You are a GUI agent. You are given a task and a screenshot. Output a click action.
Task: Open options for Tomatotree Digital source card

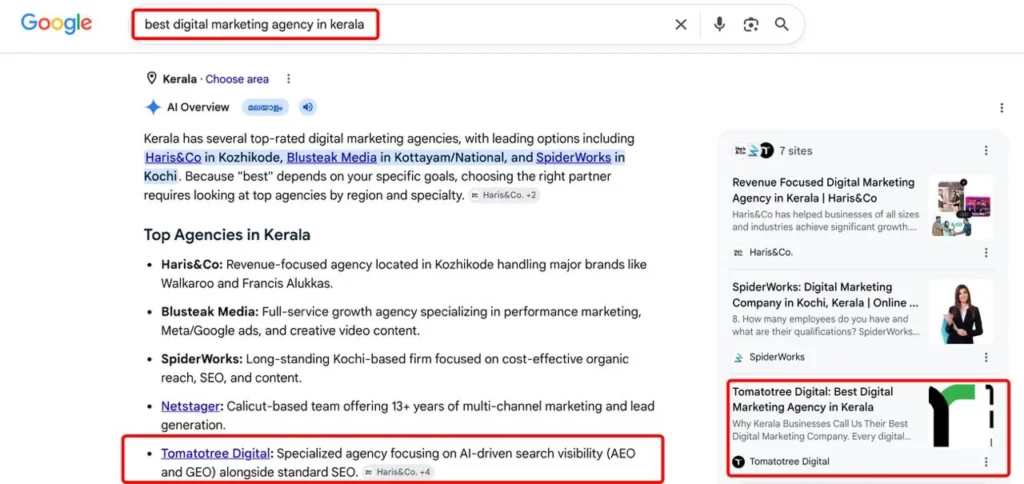coord(986,462)
